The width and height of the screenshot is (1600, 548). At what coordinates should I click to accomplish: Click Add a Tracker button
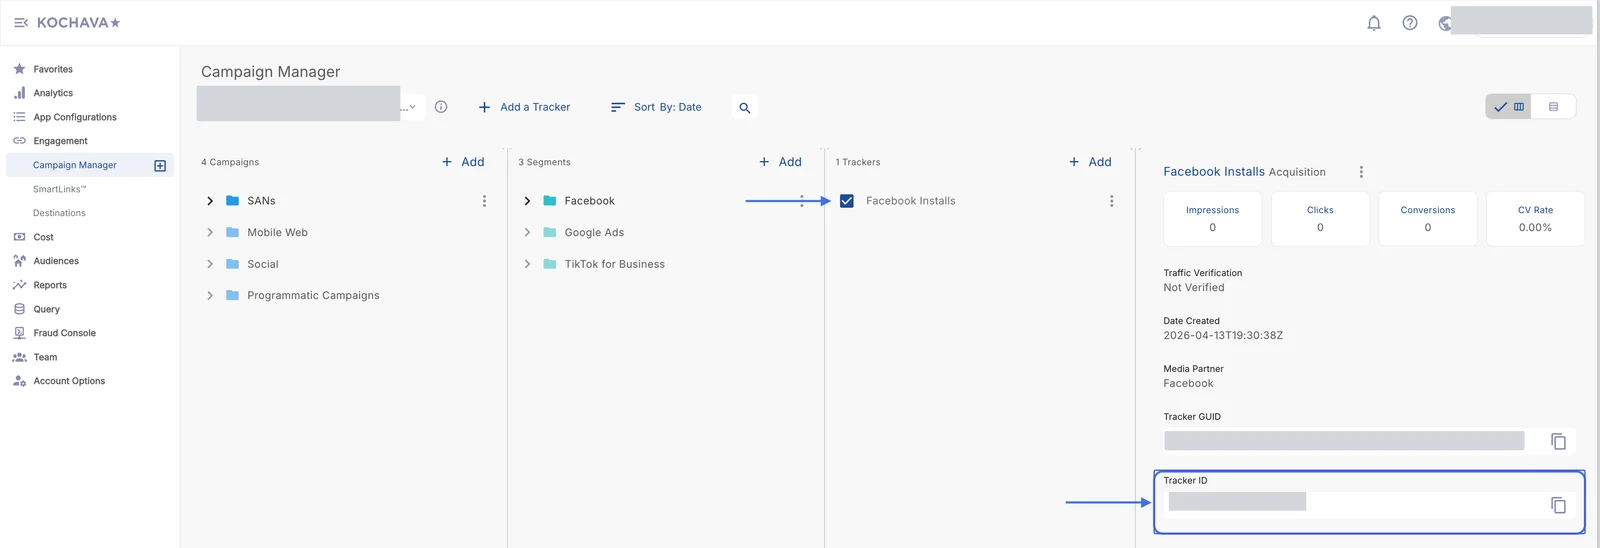click(524, 107)
